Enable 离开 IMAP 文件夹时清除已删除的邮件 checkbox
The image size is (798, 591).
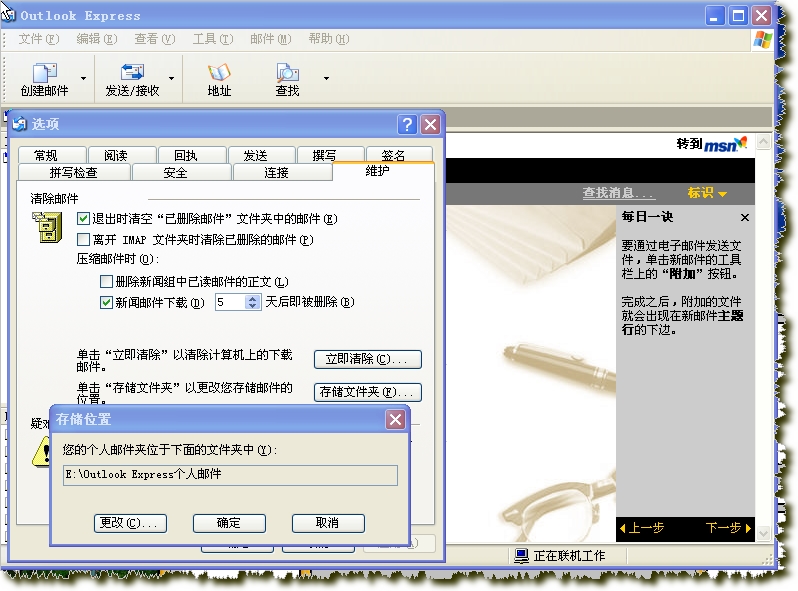tap(83, 239)
